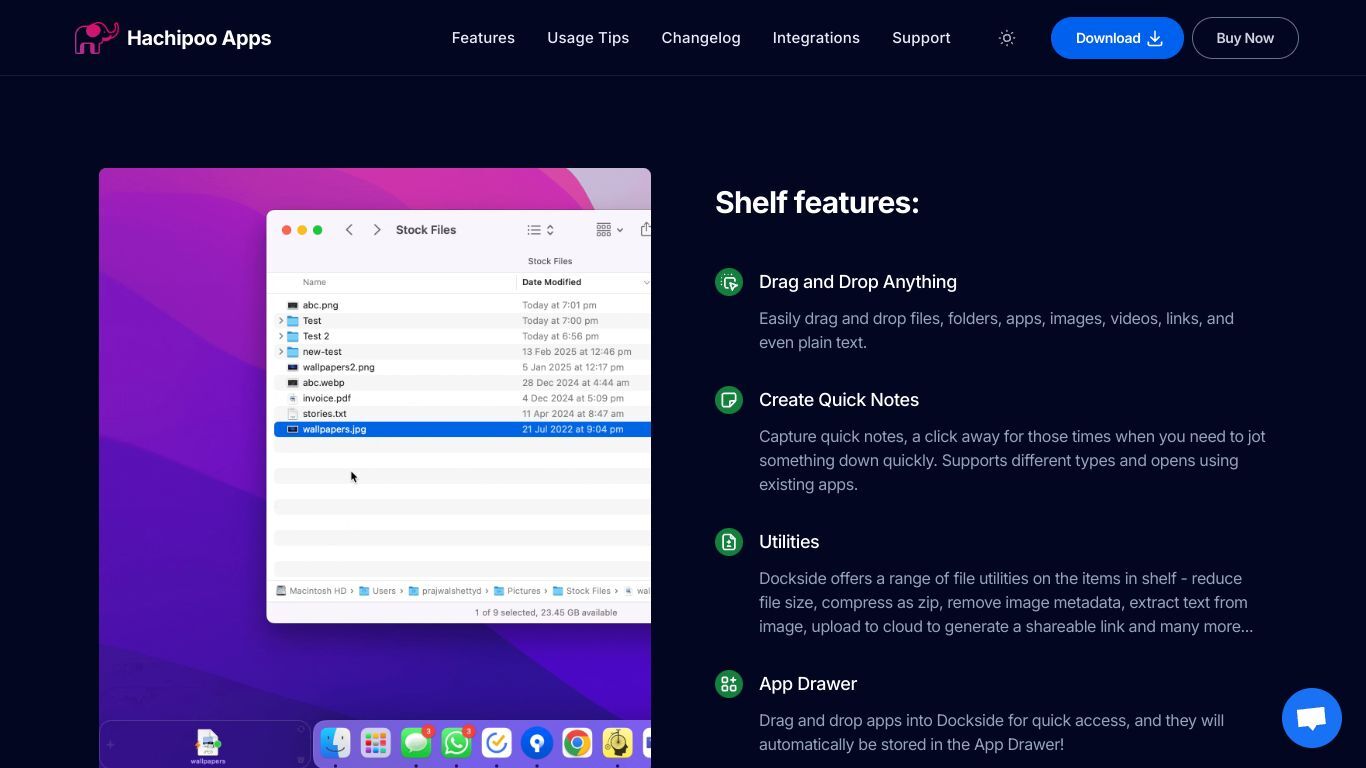1366x768 pixels.
Task: Go forward with Finder forward arrow
Action: point(377,230)
